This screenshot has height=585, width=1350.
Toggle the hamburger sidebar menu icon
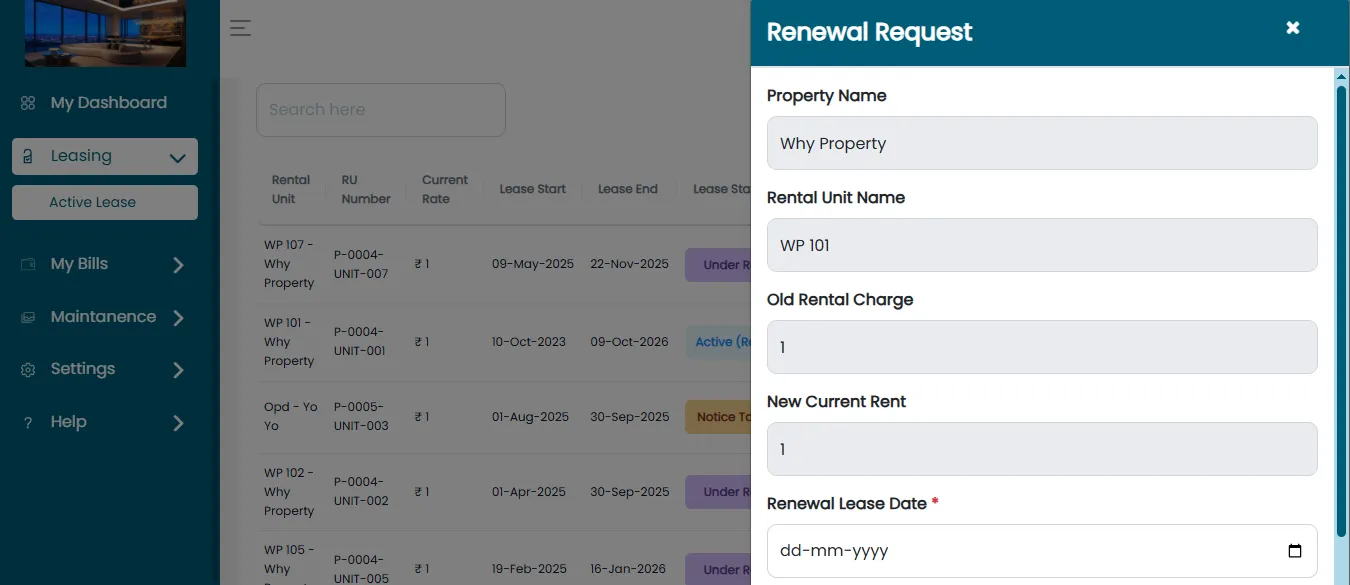tap(240, 28)
